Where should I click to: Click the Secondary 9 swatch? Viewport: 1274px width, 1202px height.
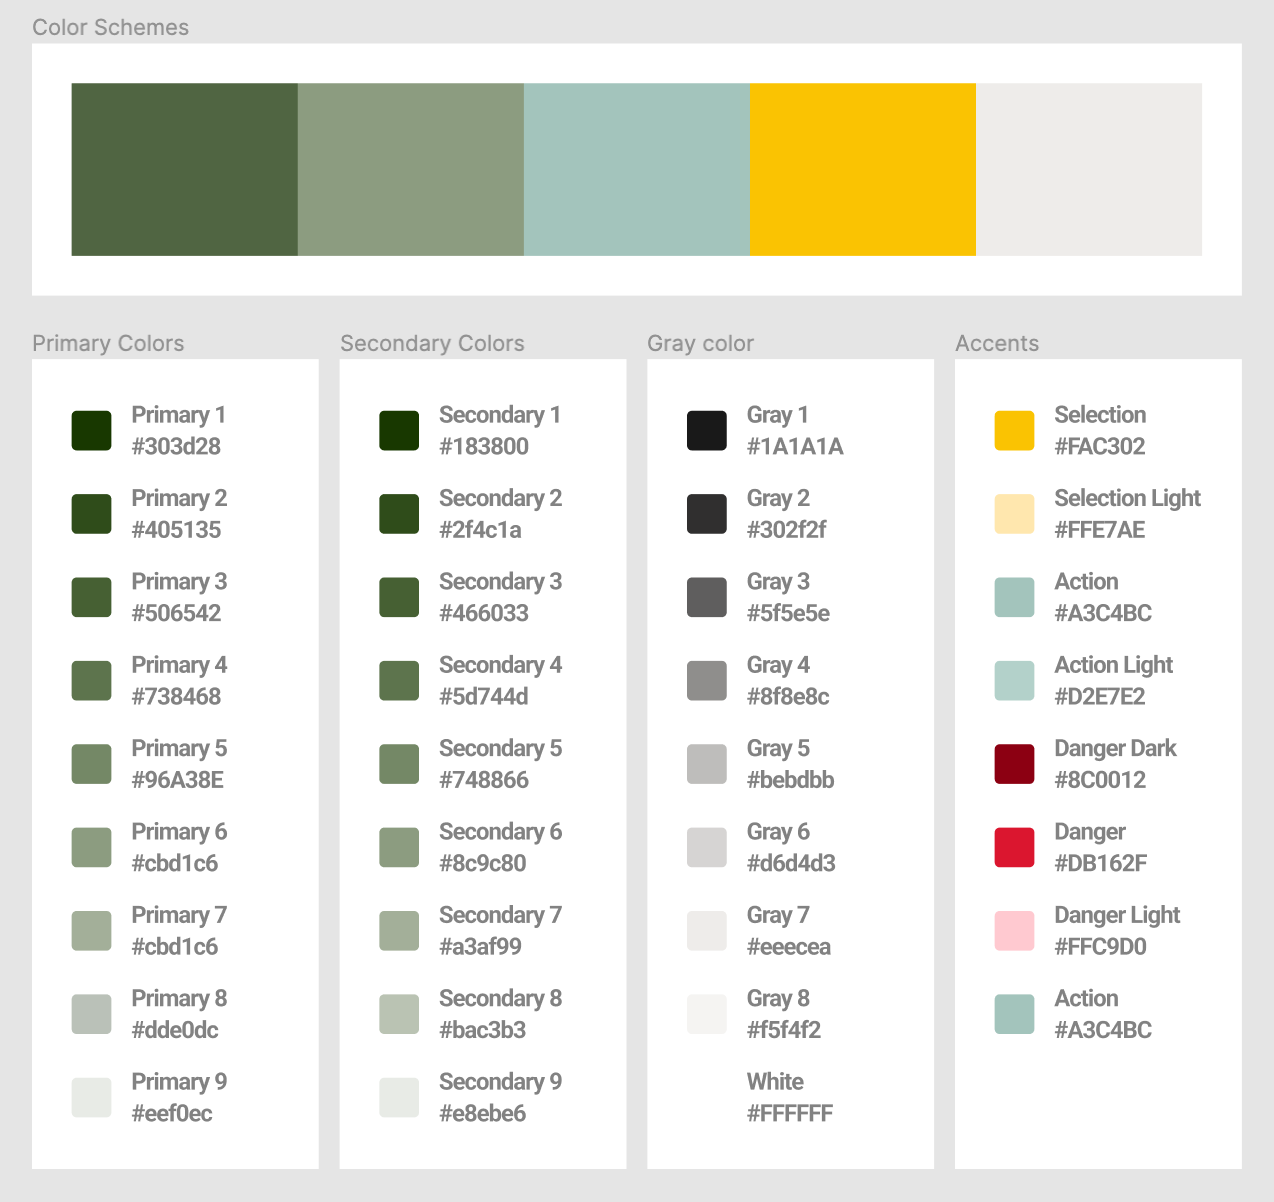pos(399,1097)
